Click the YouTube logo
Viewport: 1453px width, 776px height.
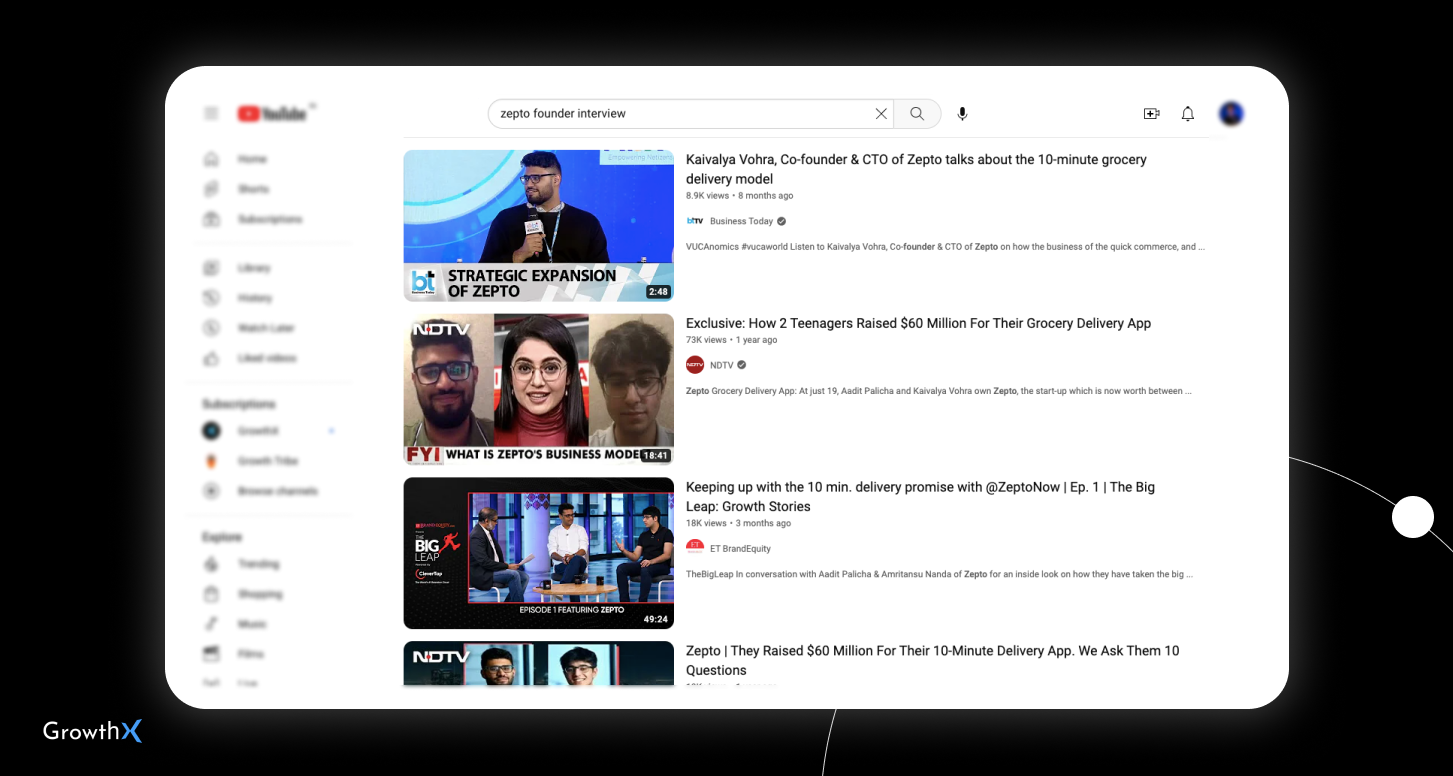[x=272, y=114]
